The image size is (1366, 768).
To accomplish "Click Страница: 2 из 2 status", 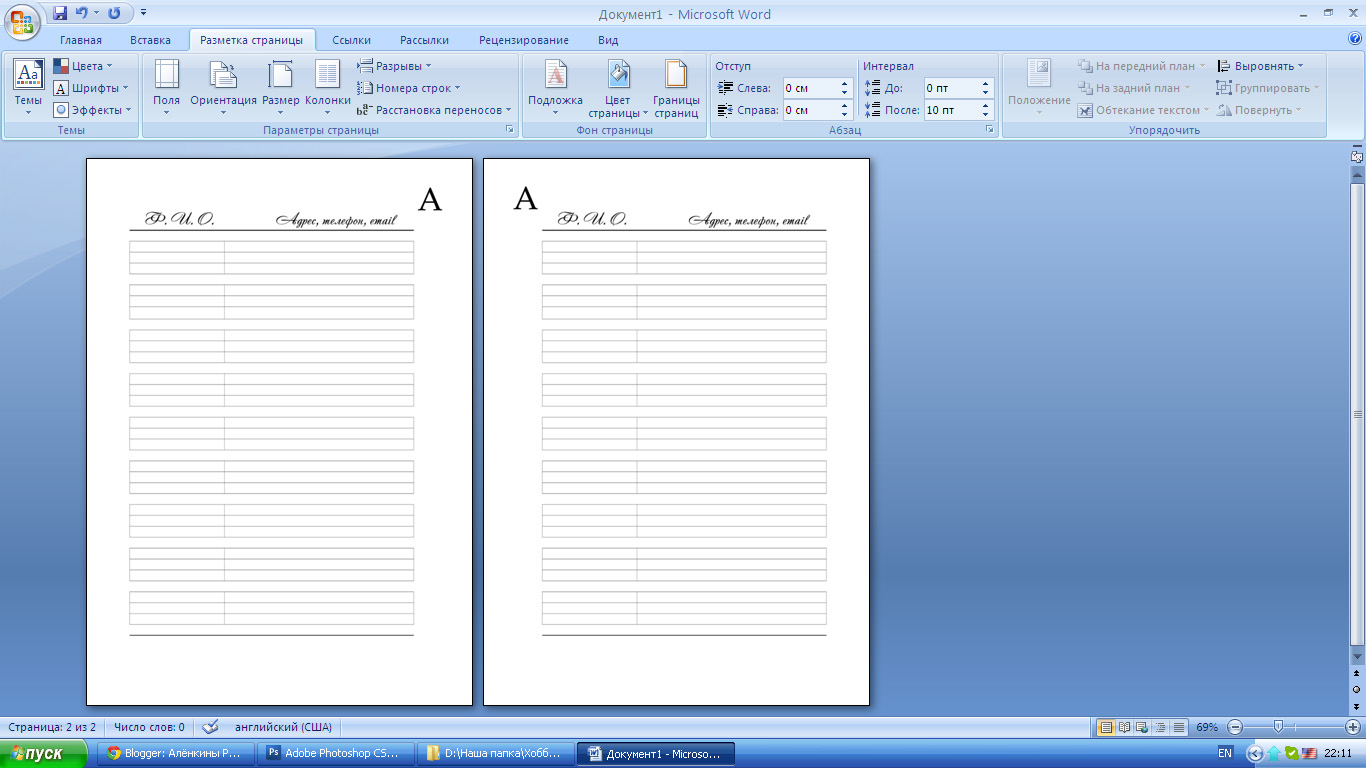I will 52,727.
